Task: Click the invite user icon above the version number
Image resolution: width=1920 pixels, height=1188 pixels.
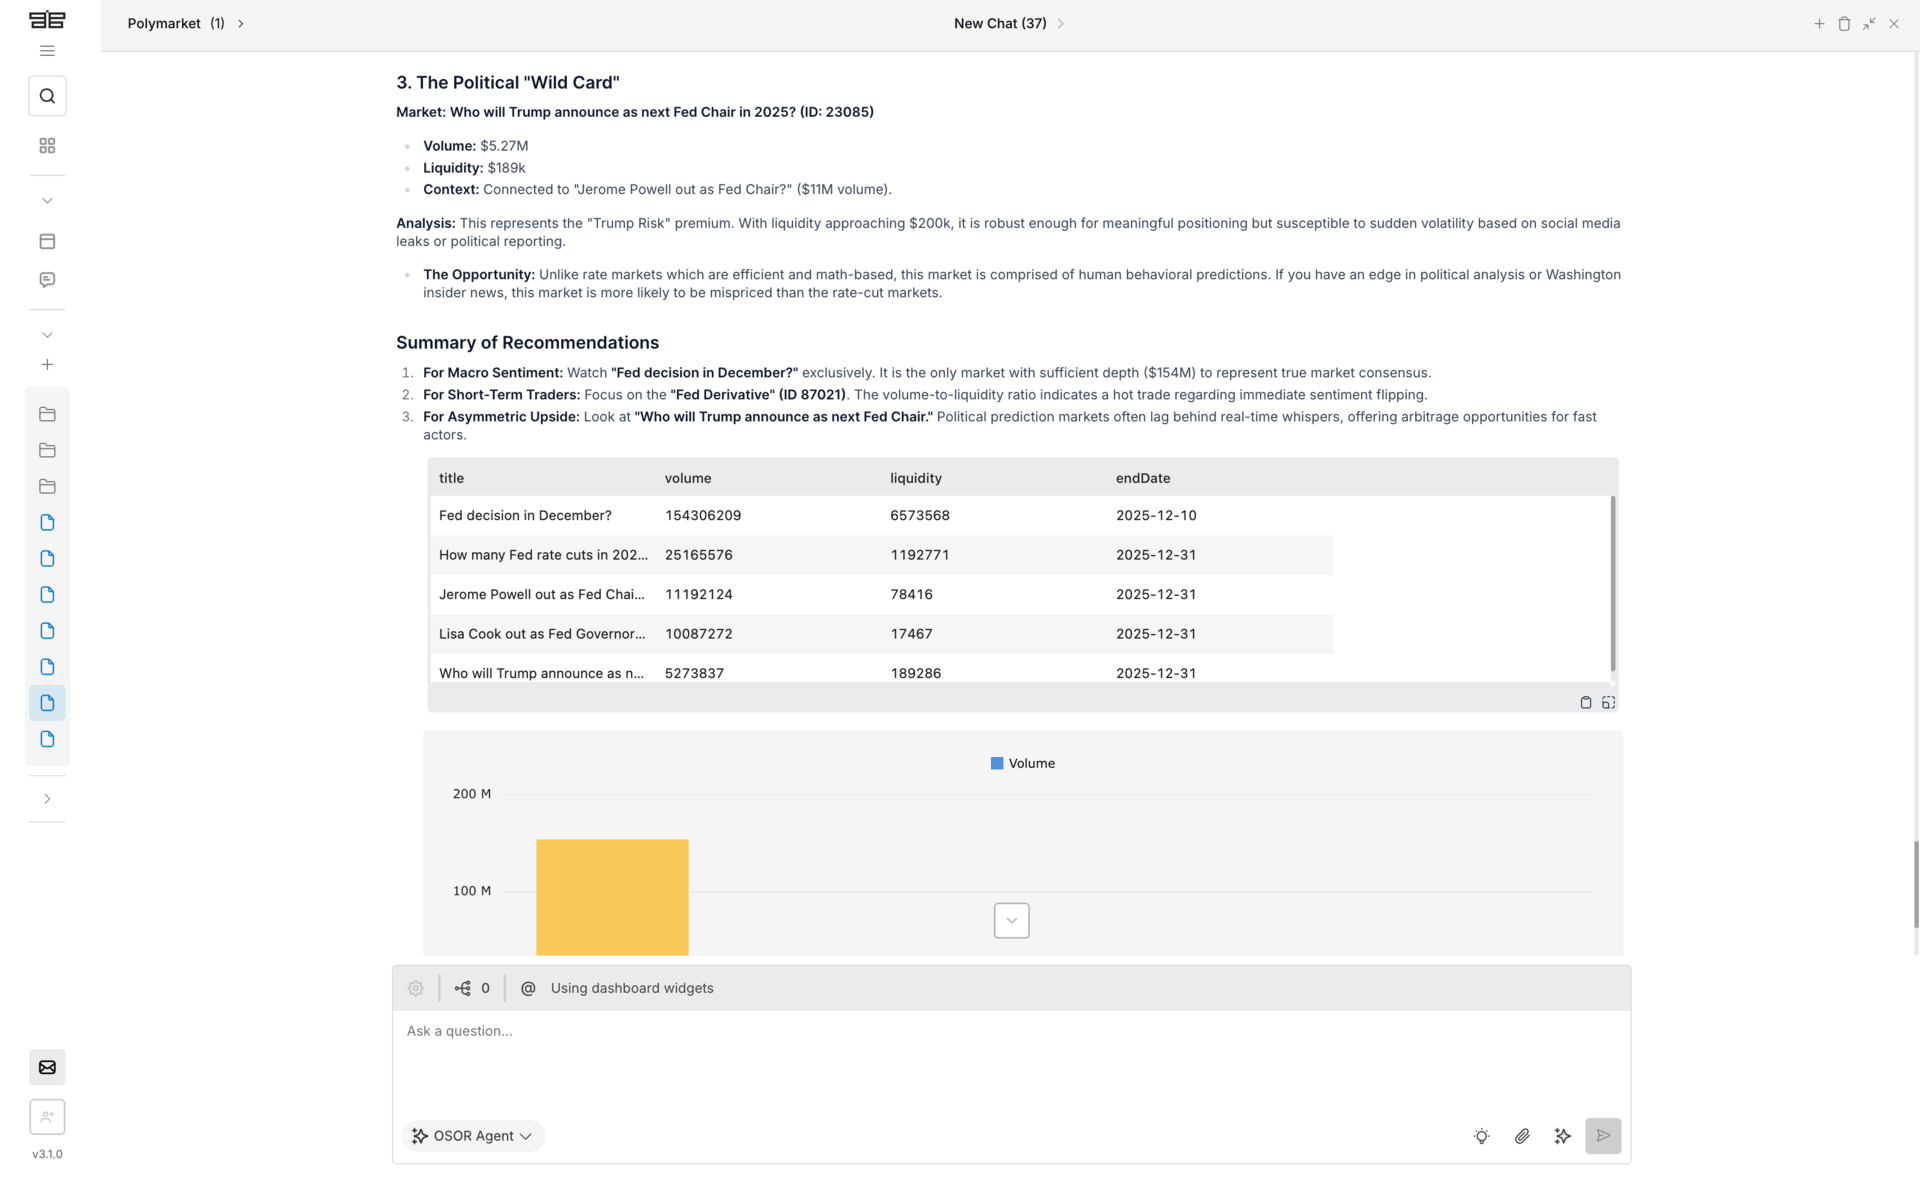Action: [47, 1117]
